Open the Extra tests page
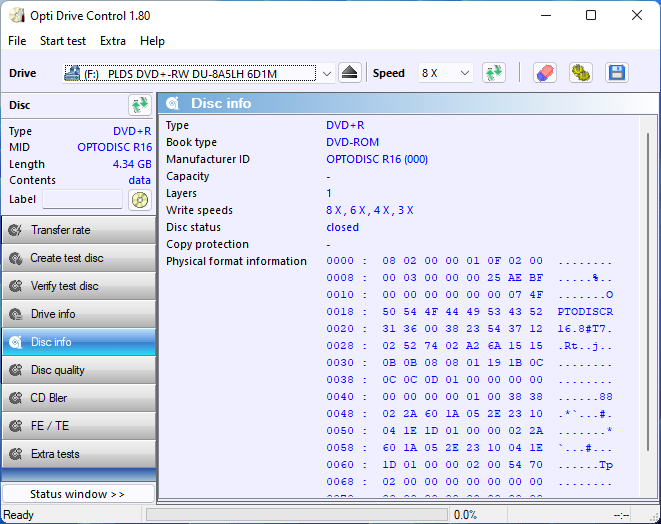661x524 pixels. pos(79,454)
